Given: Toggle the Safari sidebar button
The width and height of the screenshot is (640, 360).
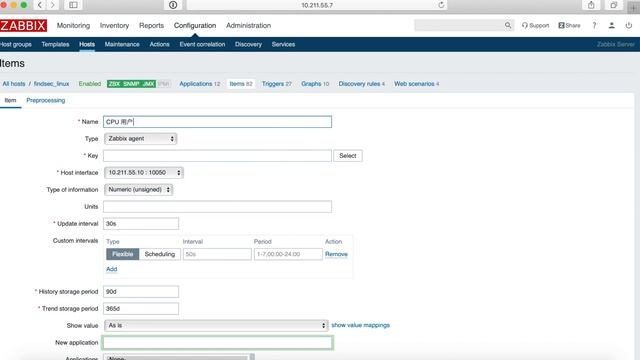Looking at the screenshot, I should click(73, 5).
